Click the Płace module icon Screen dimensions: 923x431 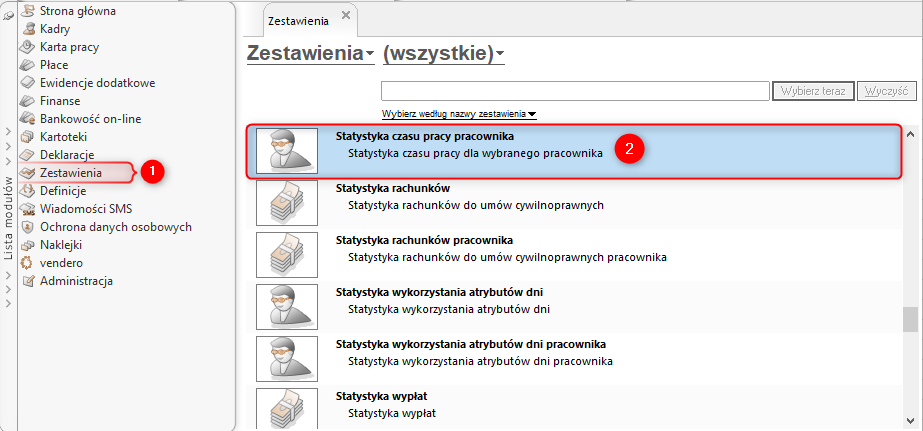(x=28, y=65)
